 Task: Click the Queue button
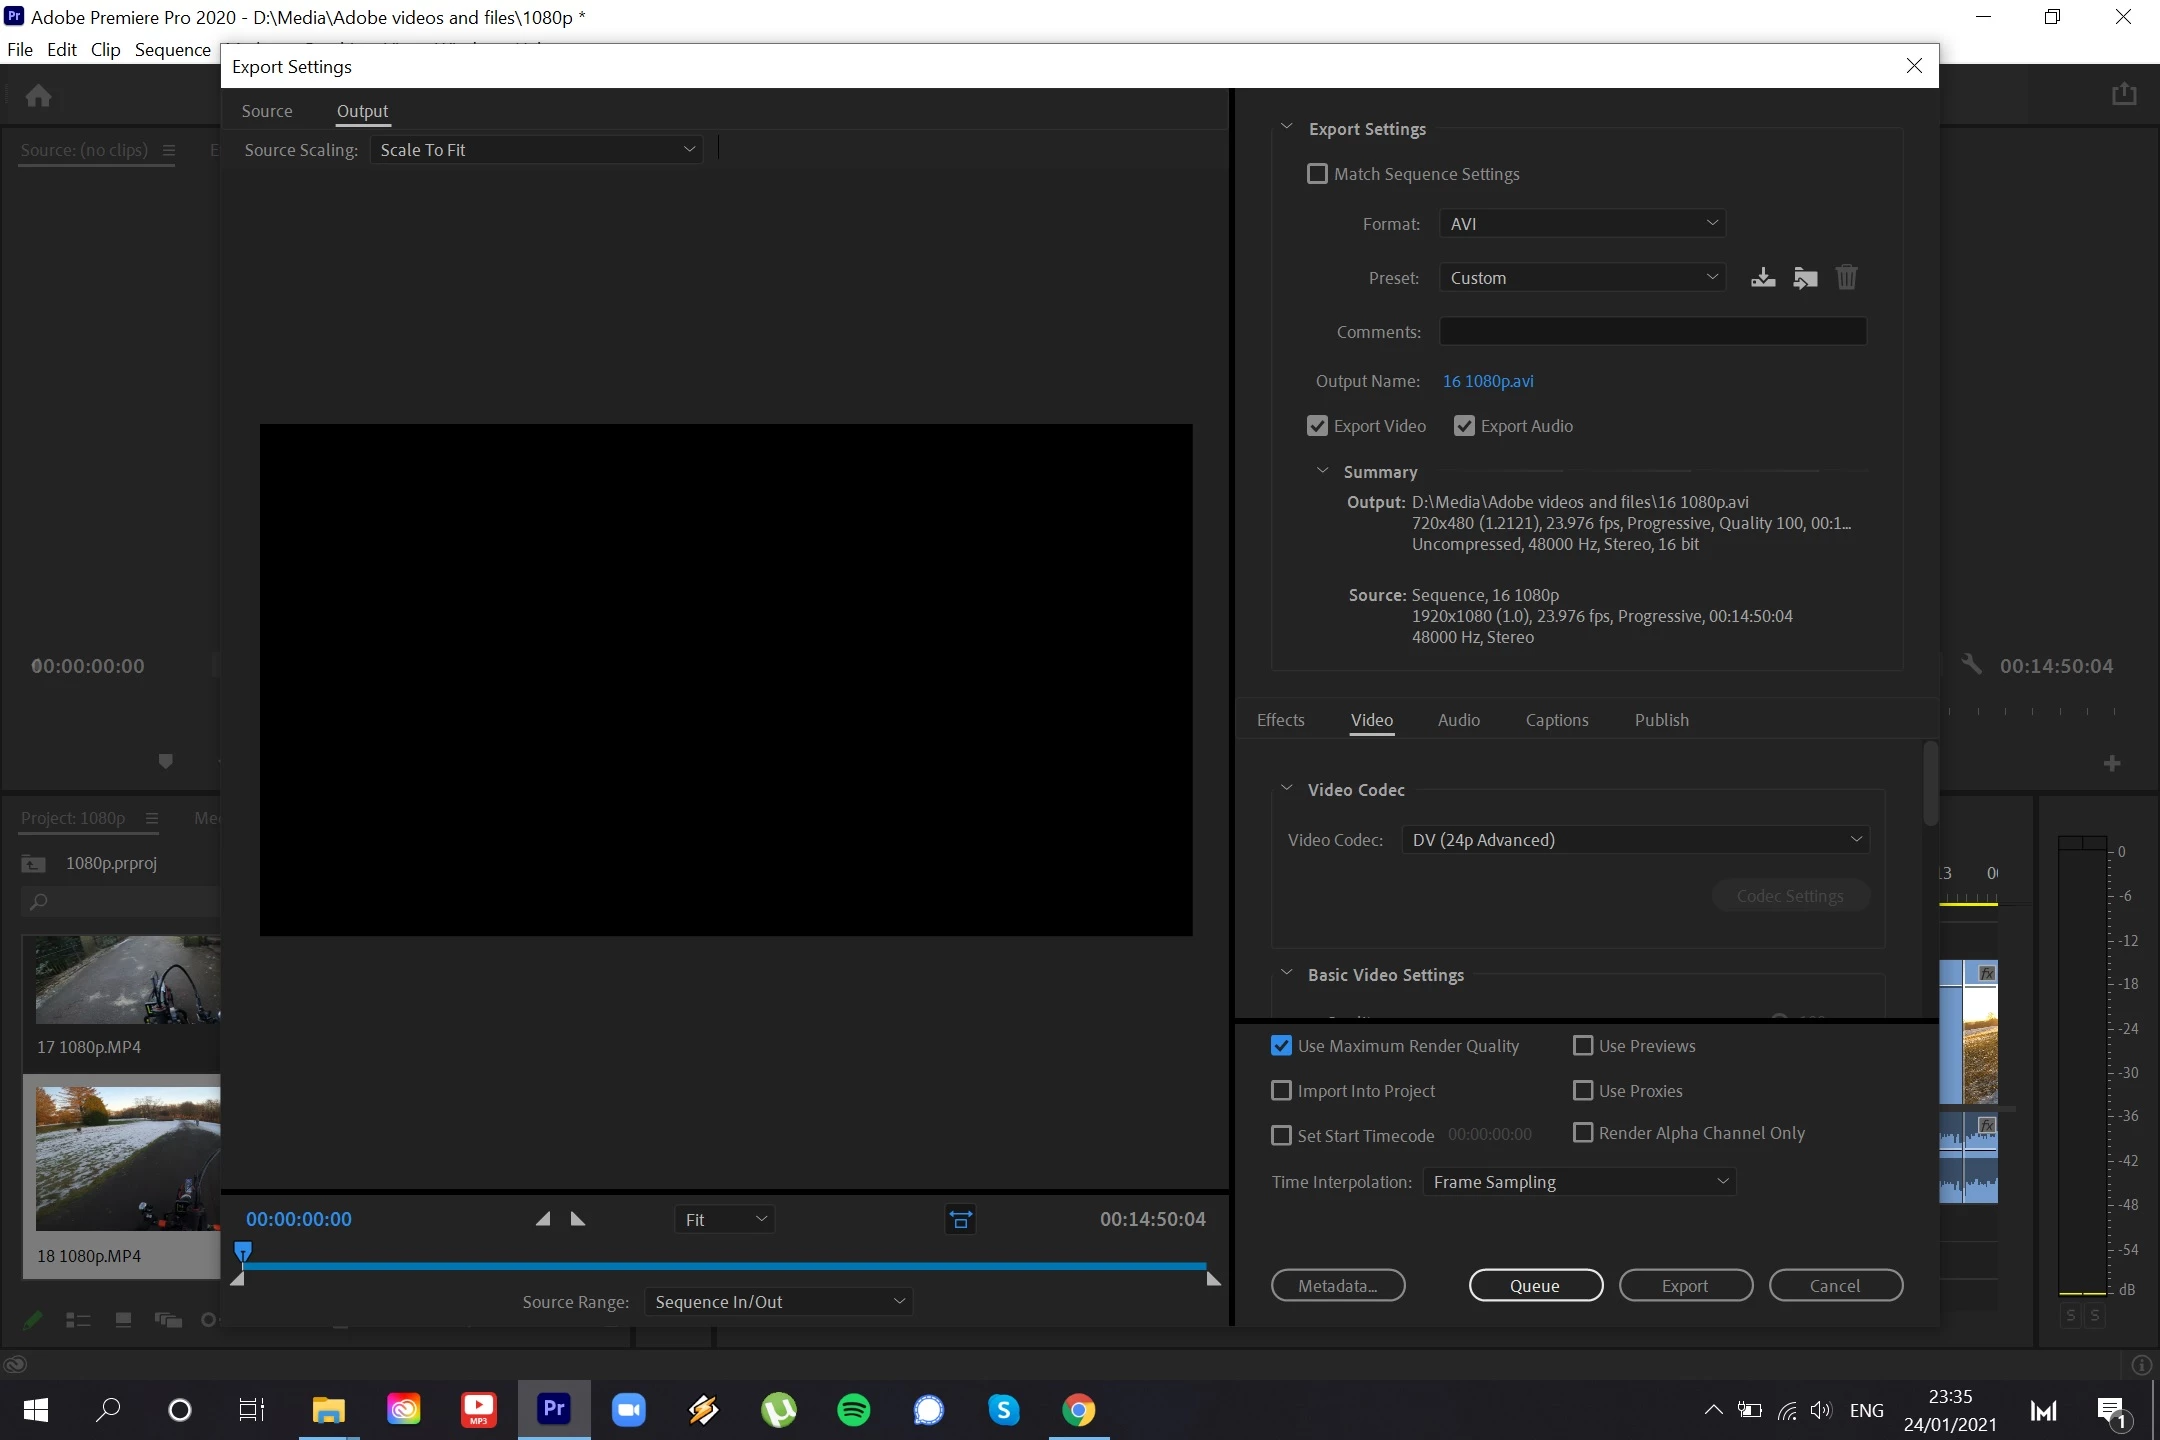1535,1286
